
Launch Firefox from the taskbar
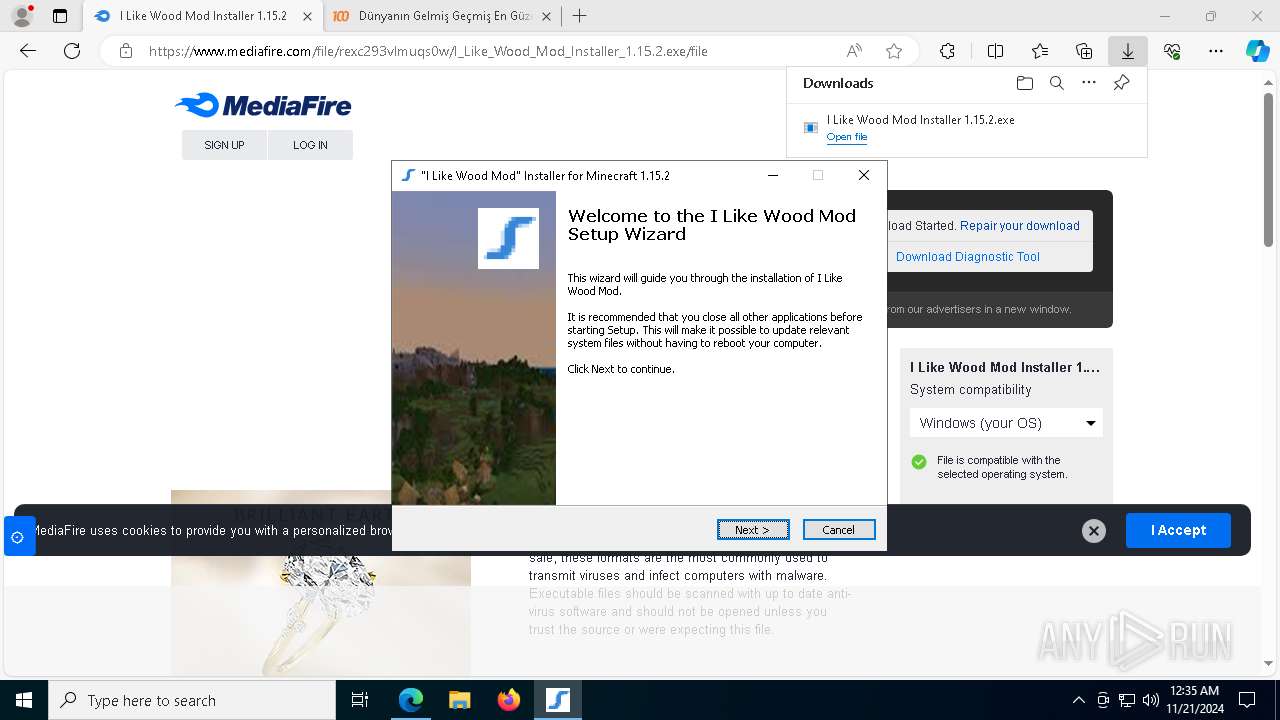point(508,700)
